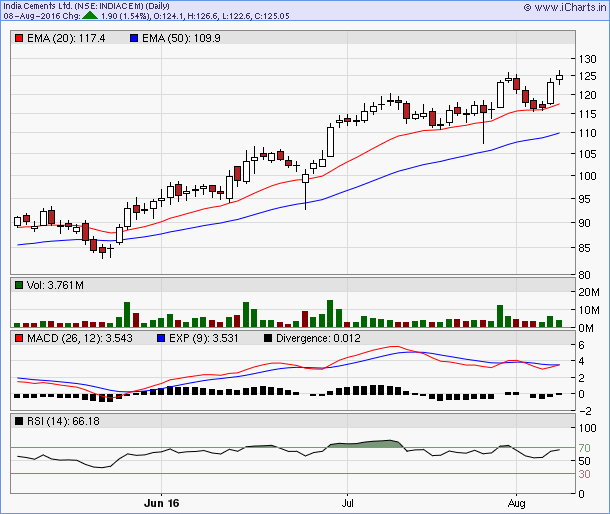Image resolution: width=610 pixels, height=514 pixels.
Task: Click the India Cements Ltd. chart title
Action: (86, 6)
